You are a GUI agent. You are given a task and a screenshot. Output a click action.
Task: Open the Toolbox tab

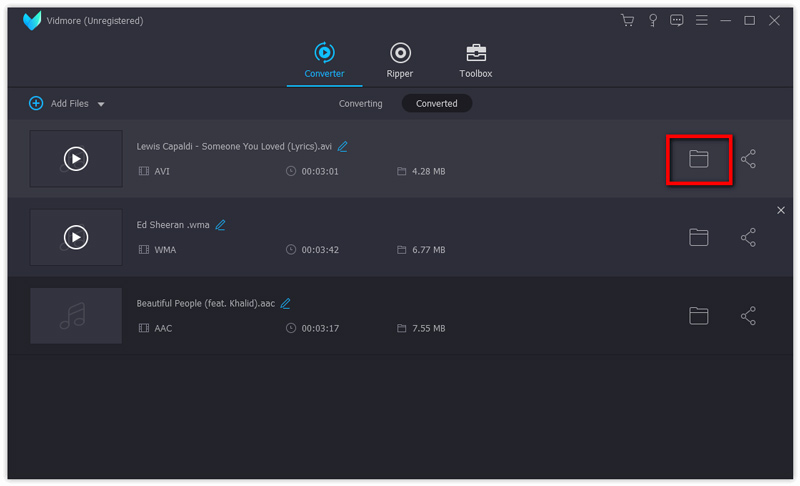[475, 60]
